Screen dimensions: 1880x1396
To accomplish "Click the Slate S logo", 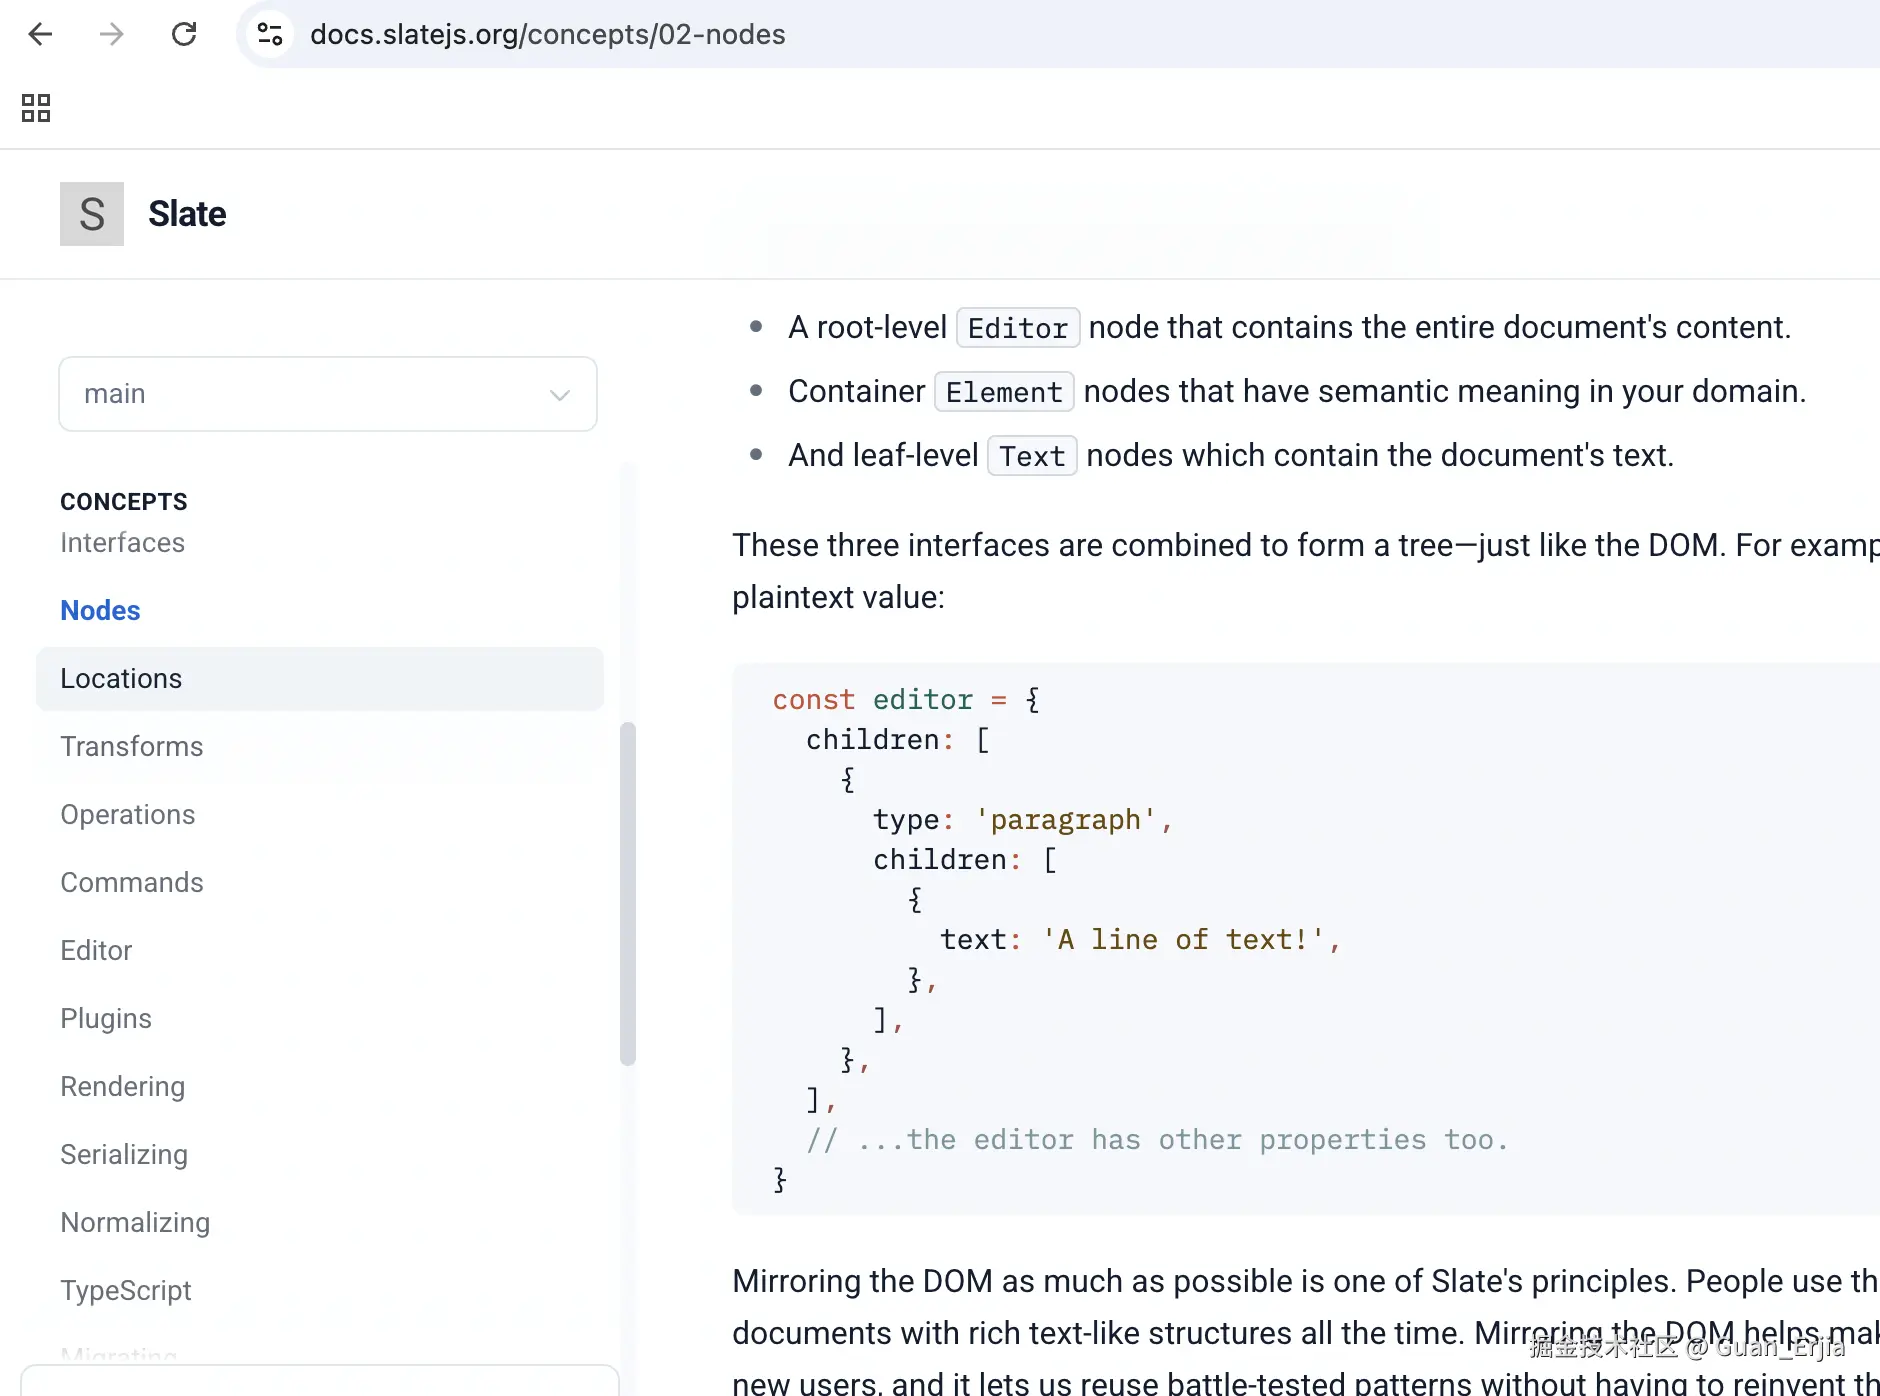I will click(92, 214).
